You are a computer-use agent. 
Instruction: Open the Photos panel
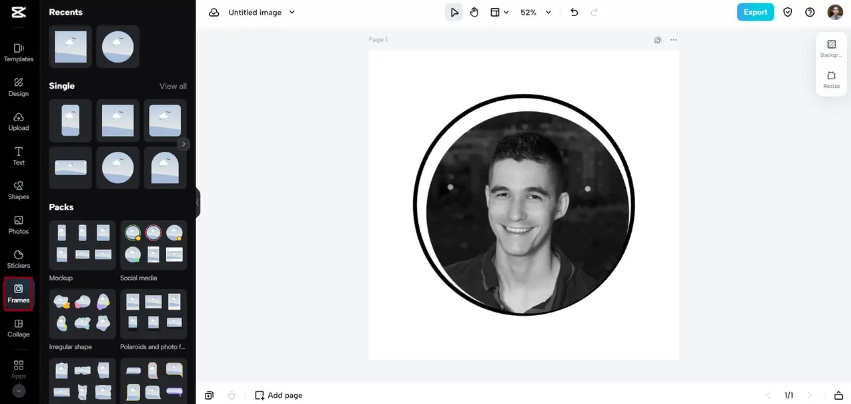[x=18, y=225]
